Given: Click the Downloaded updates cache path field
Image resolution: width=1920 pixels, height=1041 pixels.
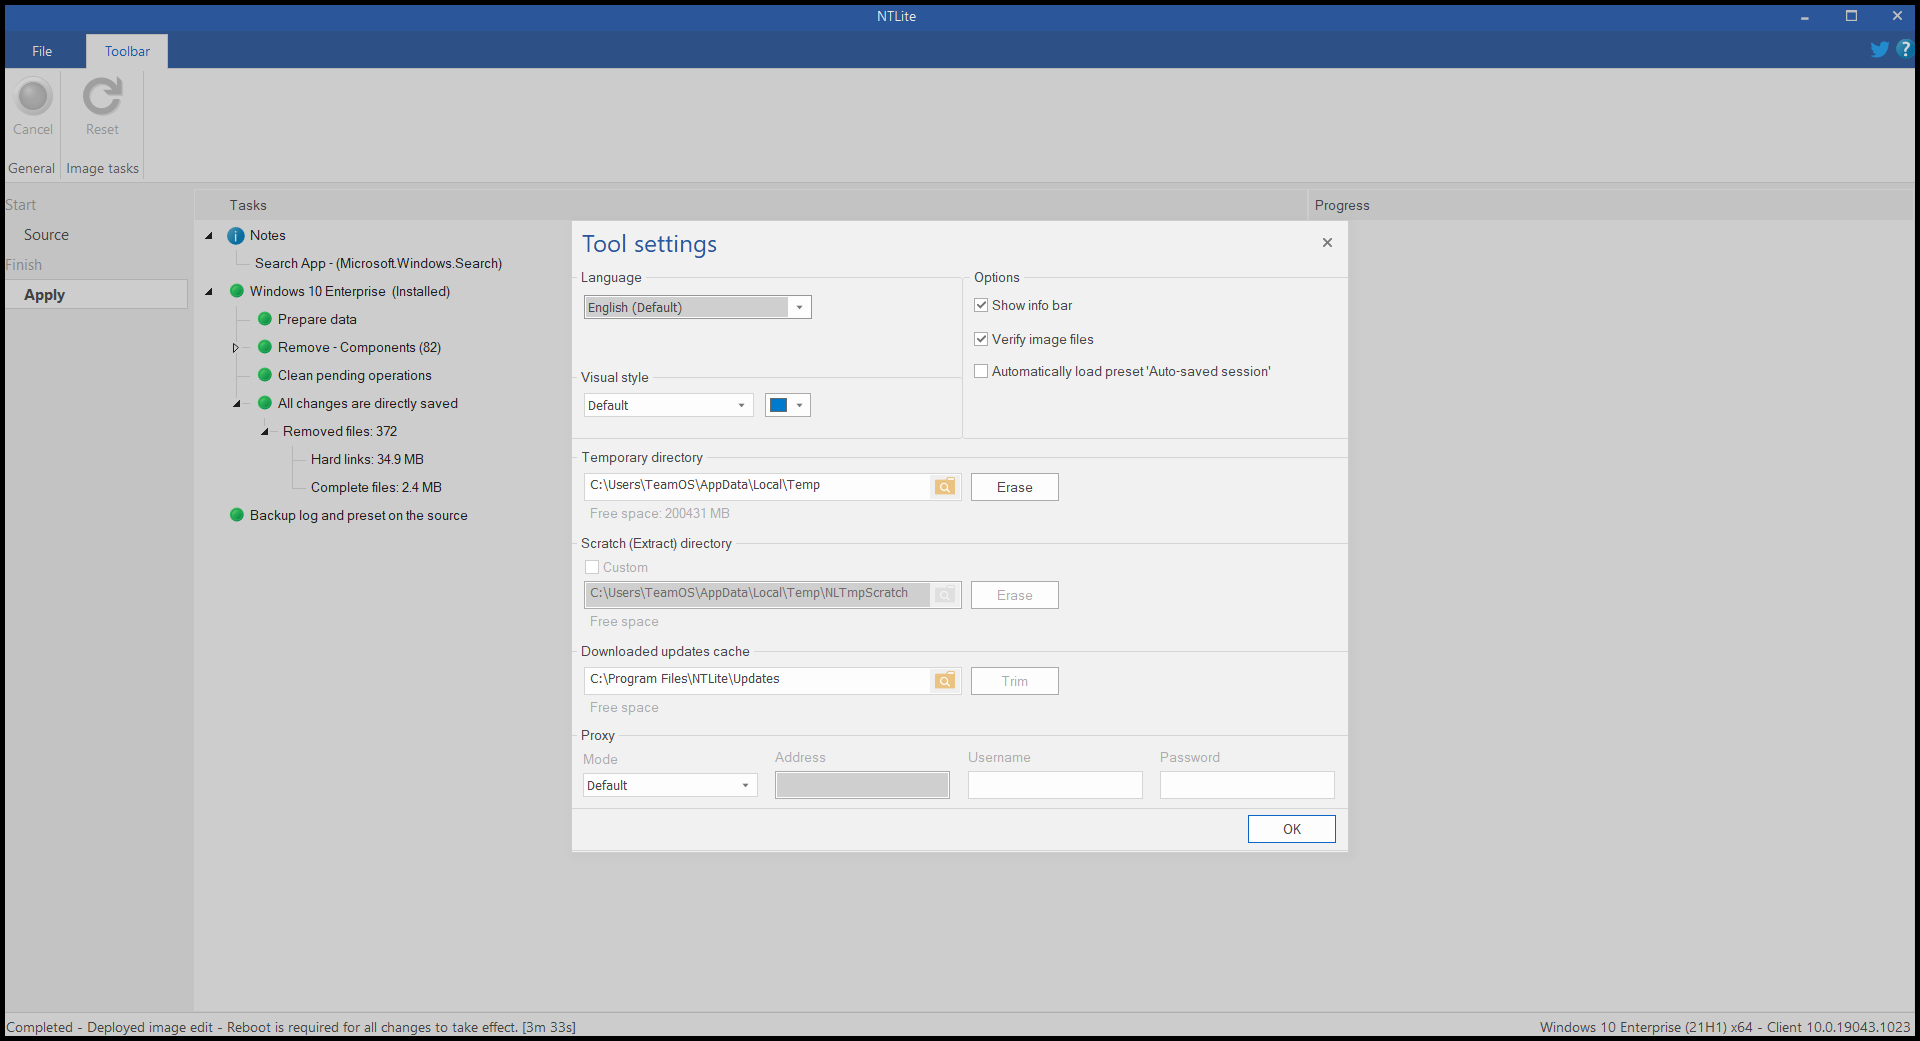Looking at the screenshot, I should 757,680.
